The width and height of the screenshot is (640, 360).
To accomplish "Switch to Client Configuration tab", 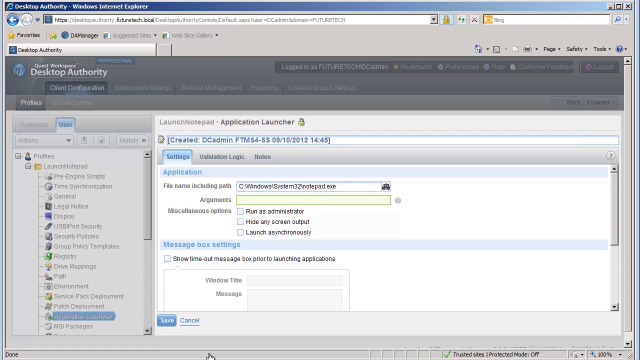I will point(77,88).
